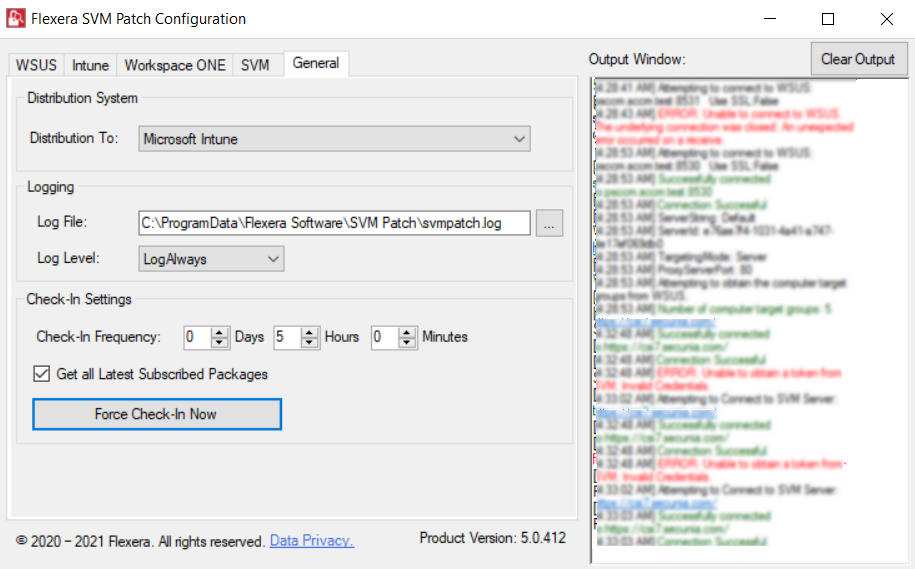Click the log file browse ellipsis button
The width and height of the screenshot is (915, 569).
(x=549, y=223)
